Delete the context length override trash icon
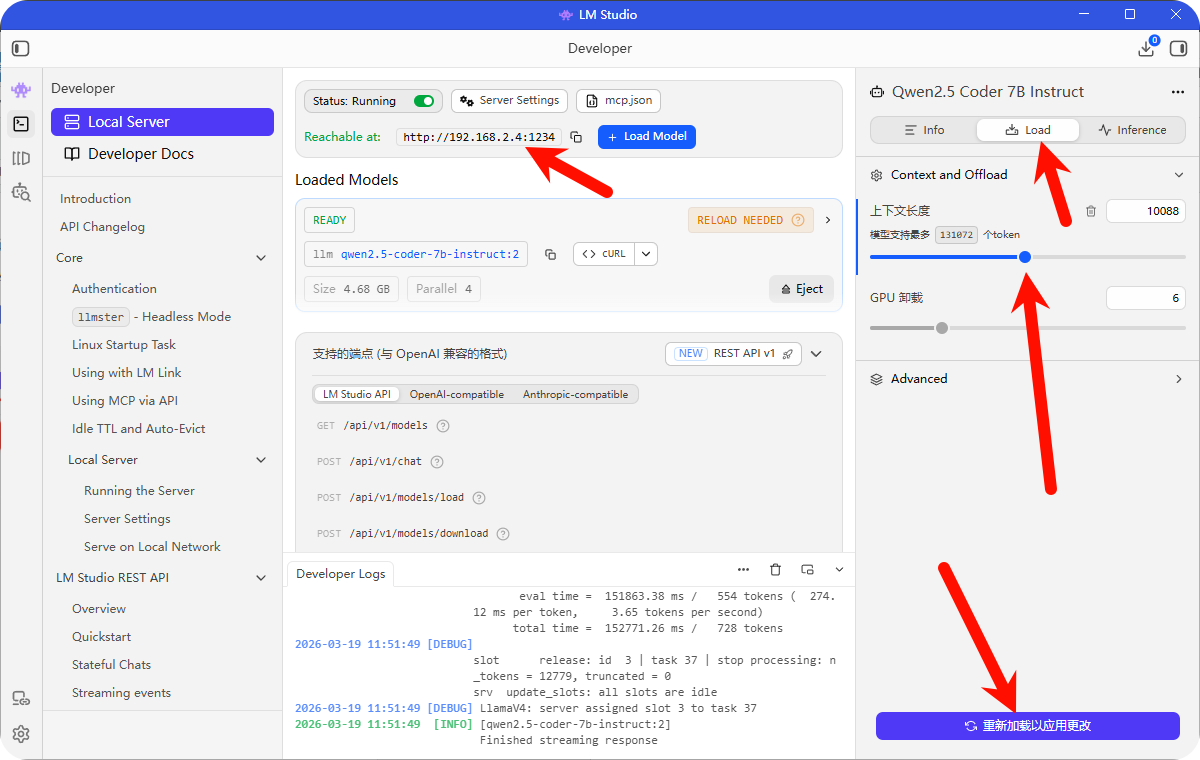Screen dimensions: 1200x760 [1091, 211]
